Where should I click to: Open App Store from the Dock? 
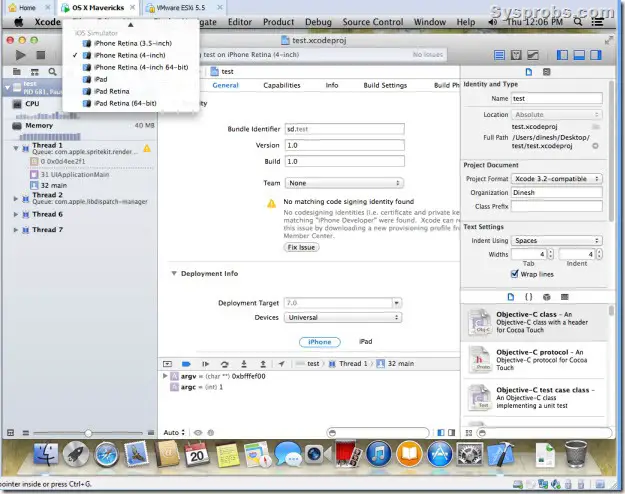point(440,454)
